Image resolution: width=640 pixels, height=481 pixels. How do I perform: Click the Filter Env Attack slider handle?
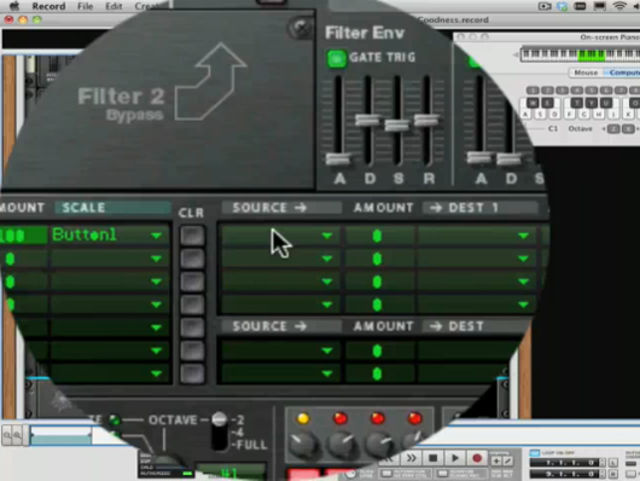[x=338, y=158]
